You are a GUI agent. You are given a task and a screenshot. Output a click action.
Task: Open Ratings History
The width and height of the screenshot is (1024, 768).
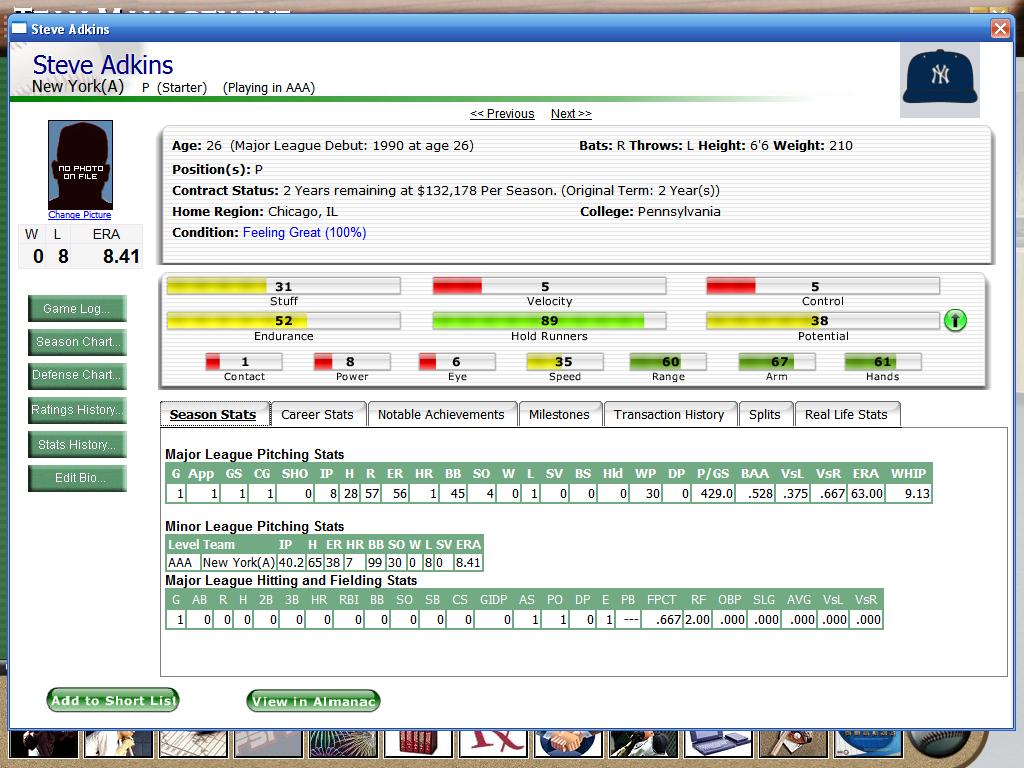pos(77,410)
